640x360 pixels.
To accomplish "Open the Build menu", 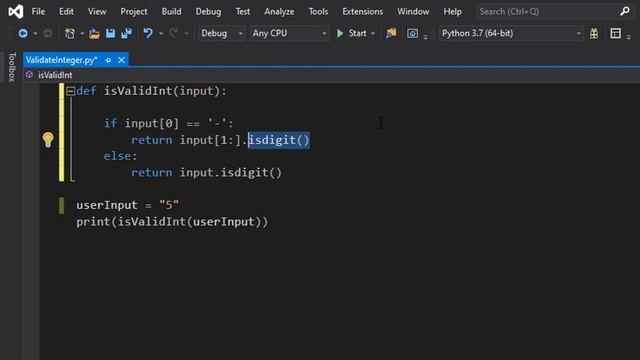I will pyautogui.click(x=171, y=11).
